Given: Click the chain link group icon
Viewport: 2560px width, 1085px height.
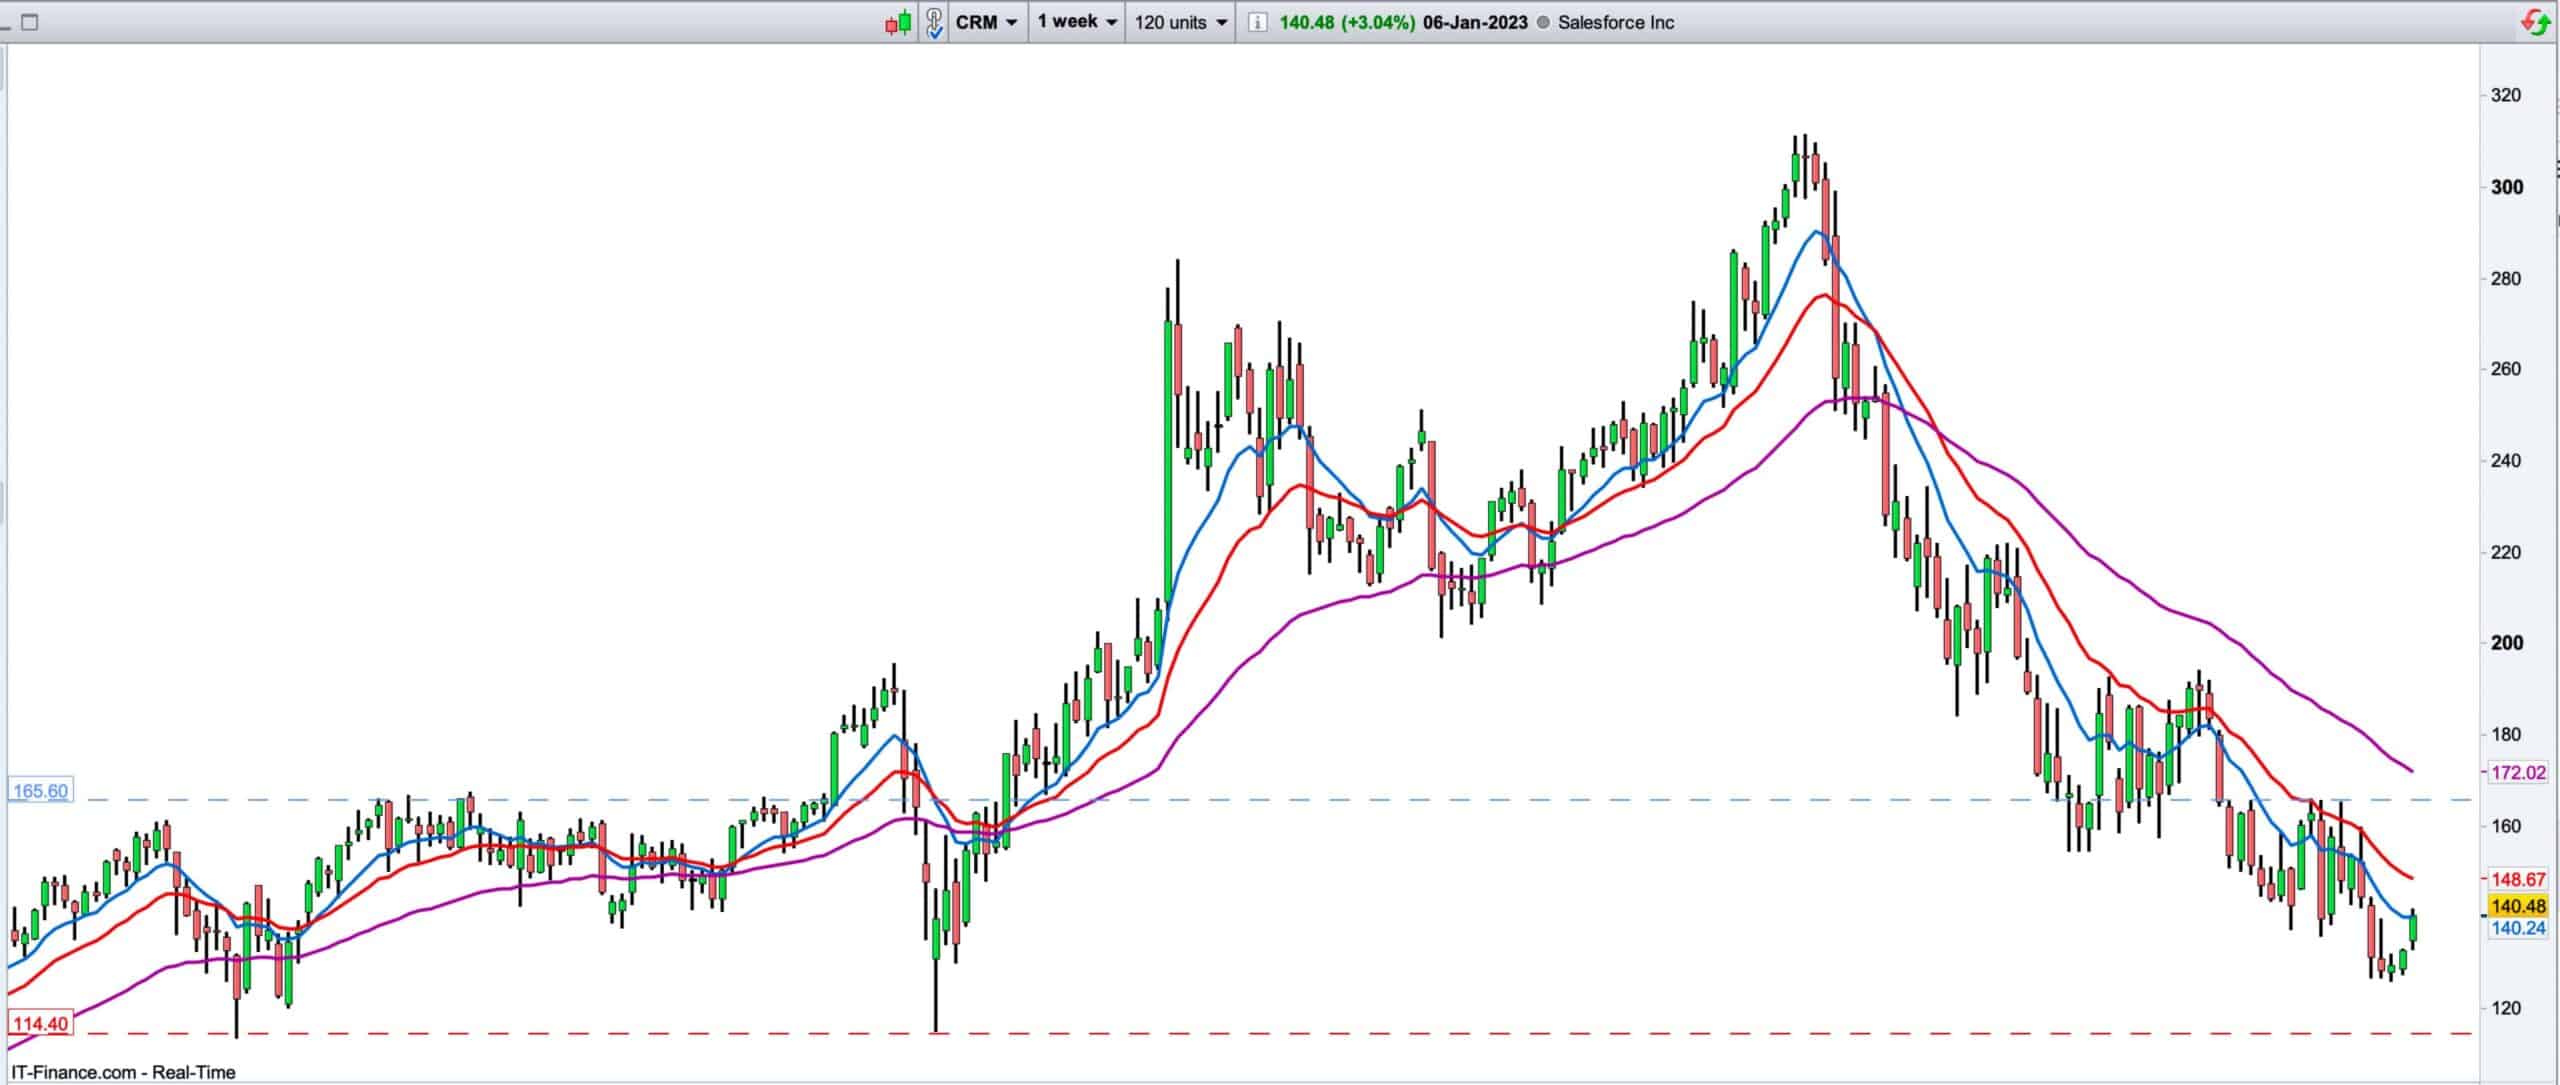Looking at the screenshot, I should [x=934, y=22].
